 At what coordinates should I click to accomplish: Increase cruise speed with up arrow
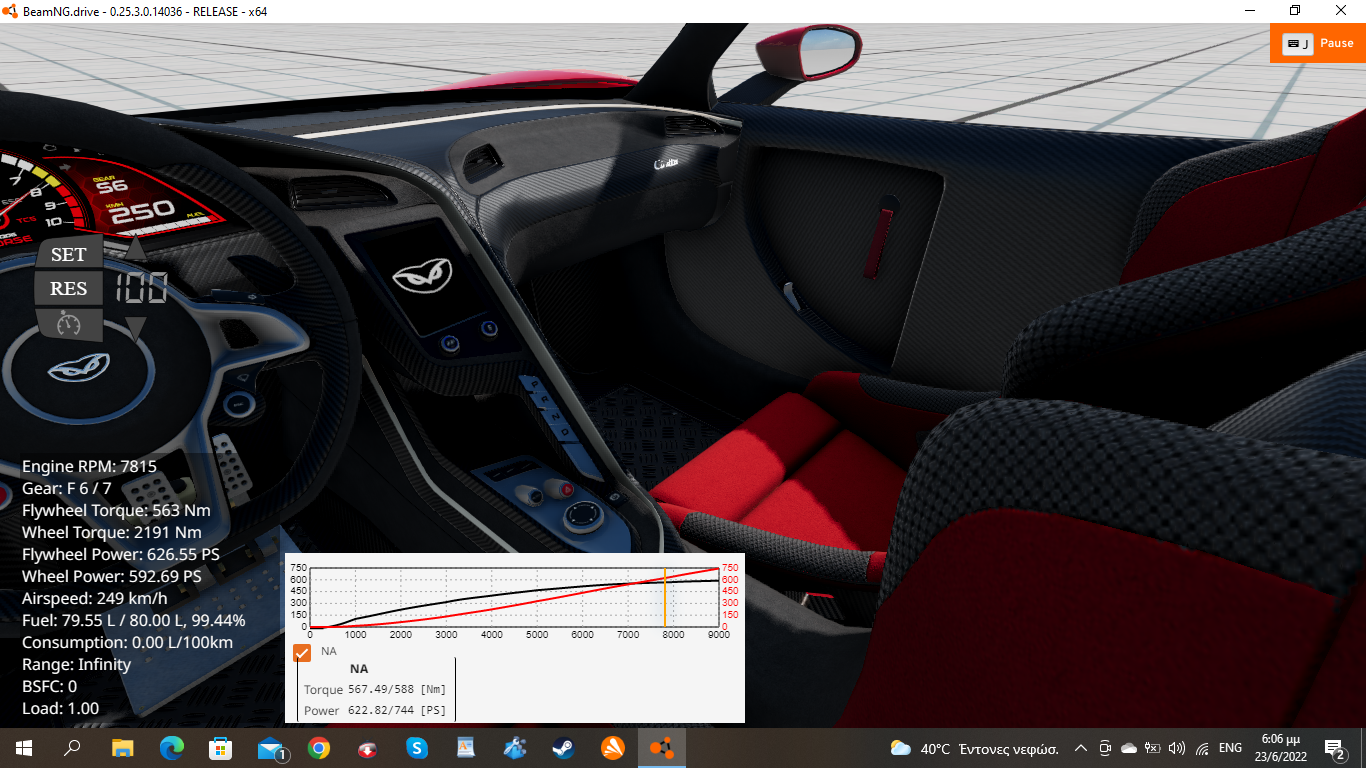click(x=136, y=249)
